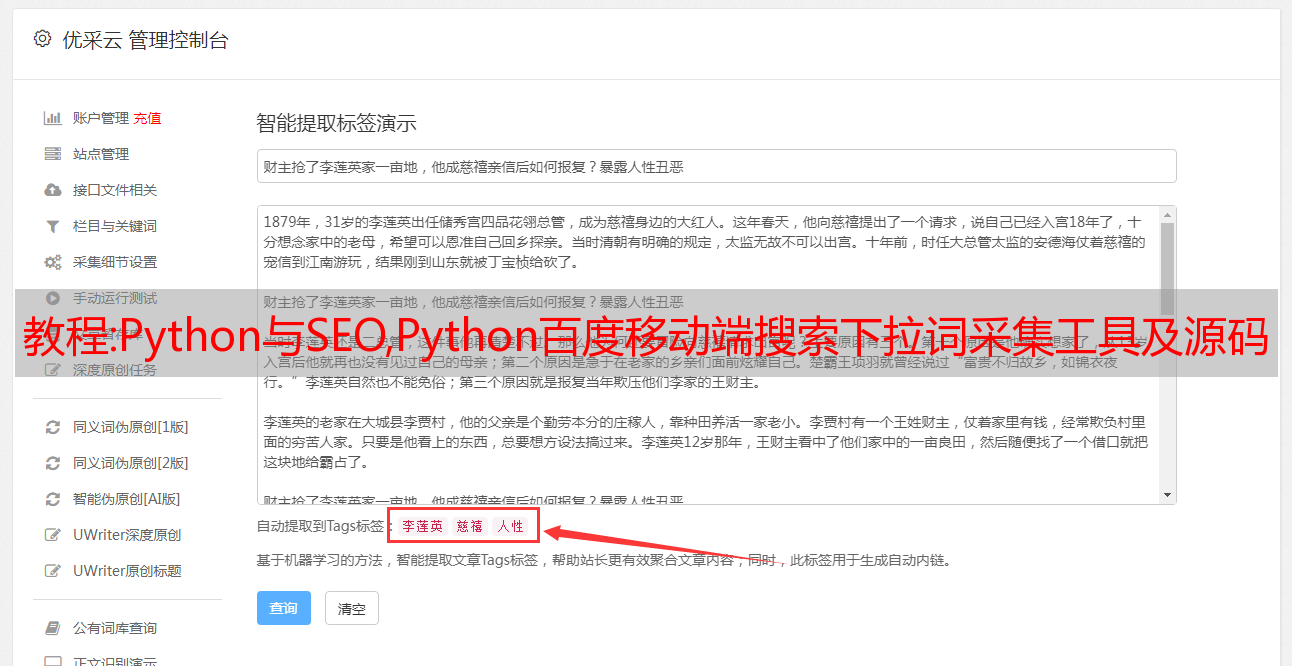Click the 人性 tag
Image resolution: width=1292 pixels, height=666 pixels.
511,526
